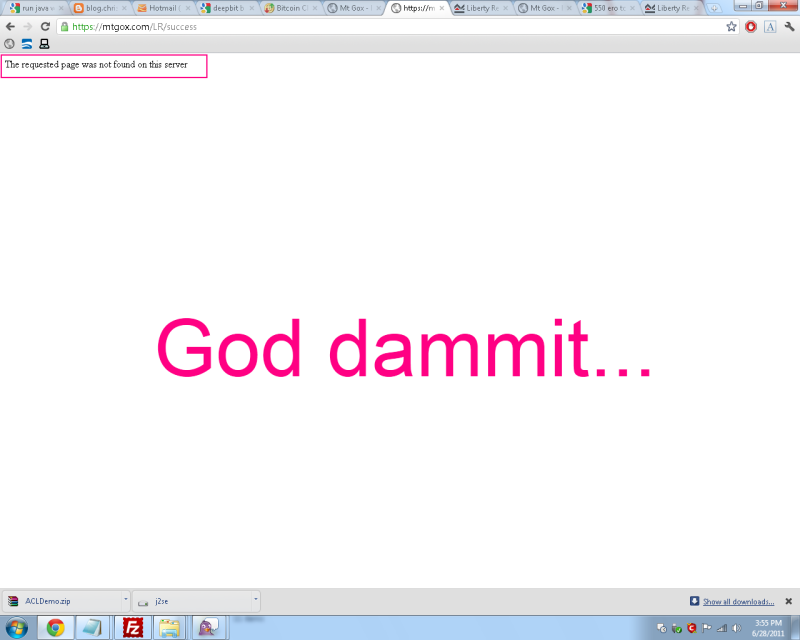Open Chrome from the taskbar
Screen dimensions: 800x640
click(56, 627)
